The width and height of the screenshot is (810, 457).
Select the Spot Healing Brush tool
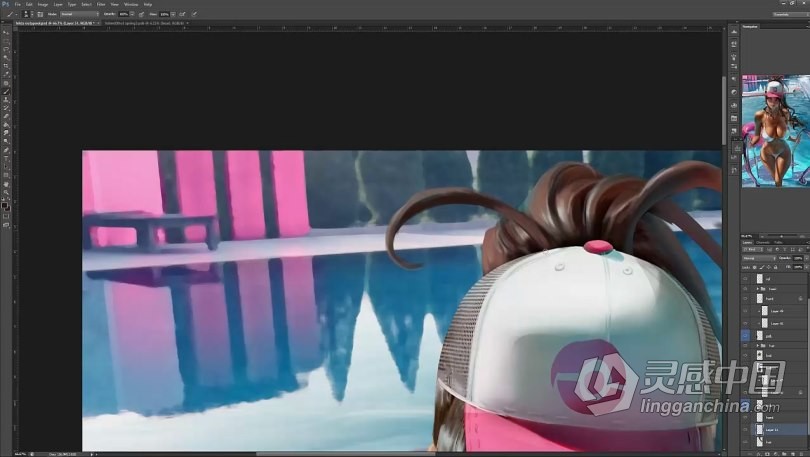pos(6,83)
